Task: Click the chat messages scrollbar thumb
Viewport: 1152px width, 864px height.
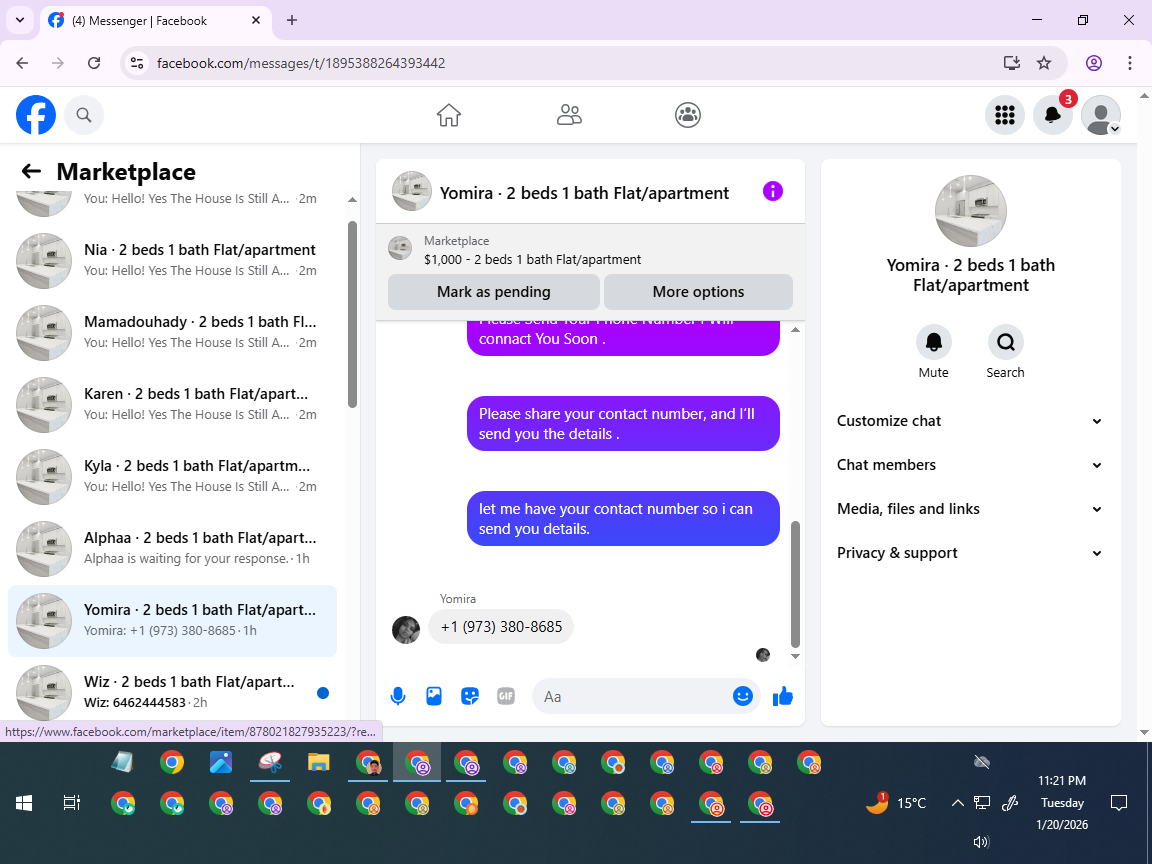Action: (795, 584)
